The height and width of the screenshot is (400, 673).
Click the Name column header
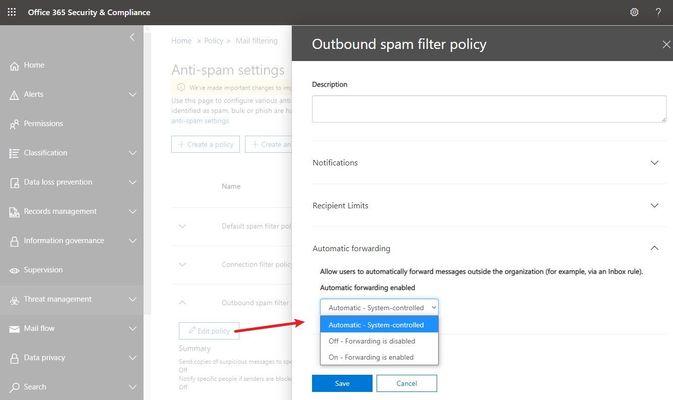tap(231, 186)
